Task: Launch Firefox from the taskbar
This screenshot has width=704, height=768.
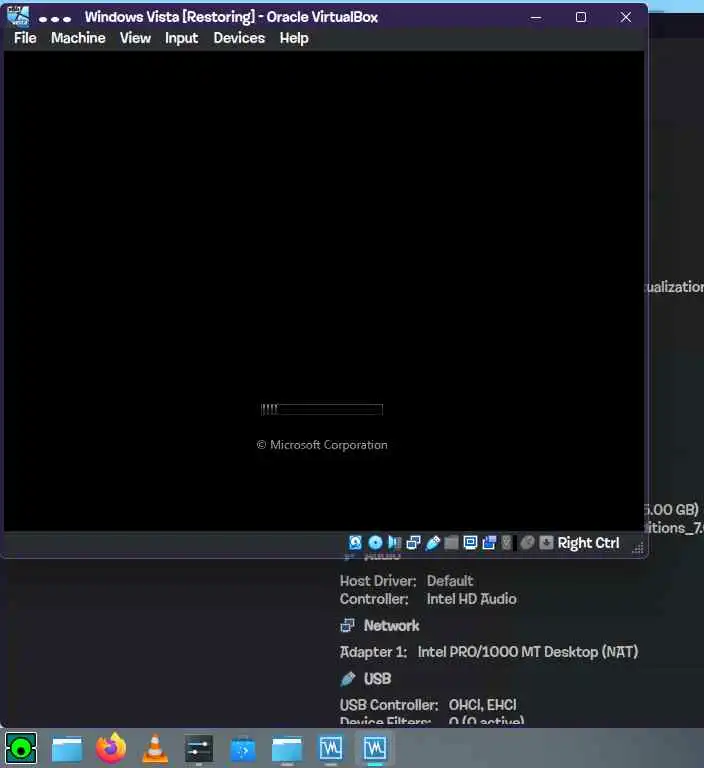Action: tap(111, 748)
